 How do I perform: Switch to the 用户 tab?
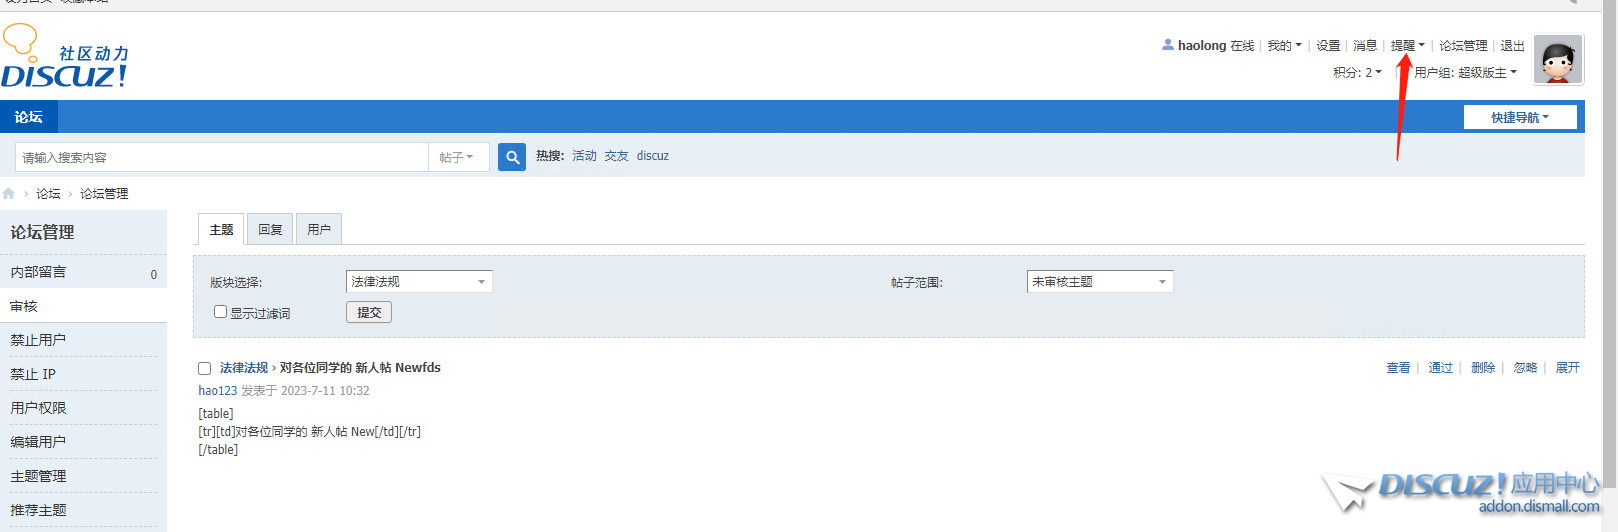[319, 230]
